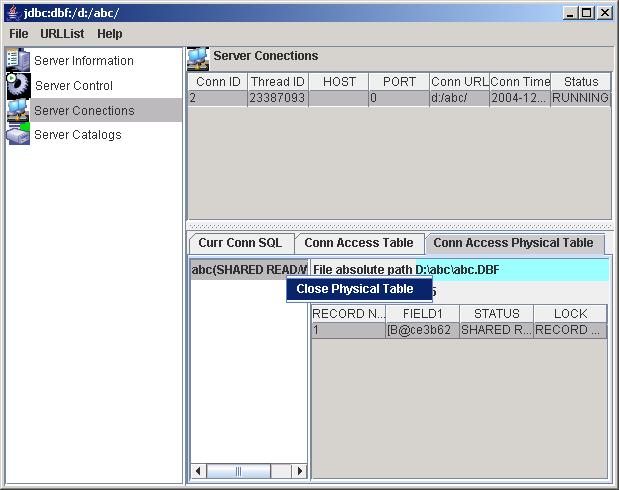This screenshot has height=490, width=619.
Task: Select Conn Access Physical Table tab
Action: point(513,243)
